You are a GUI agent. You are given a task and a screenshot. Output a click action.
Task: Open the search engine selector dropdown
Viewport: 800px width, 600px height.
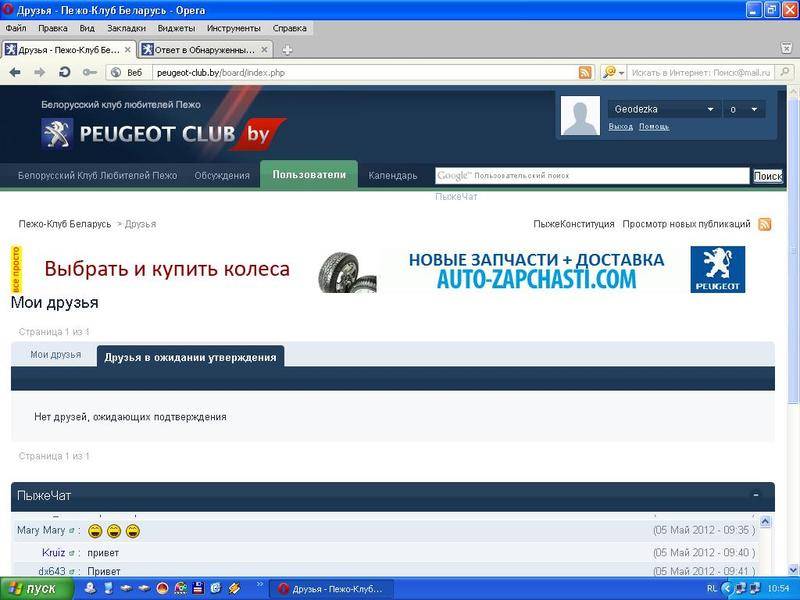pyautogui.click(x=613, y=72)
